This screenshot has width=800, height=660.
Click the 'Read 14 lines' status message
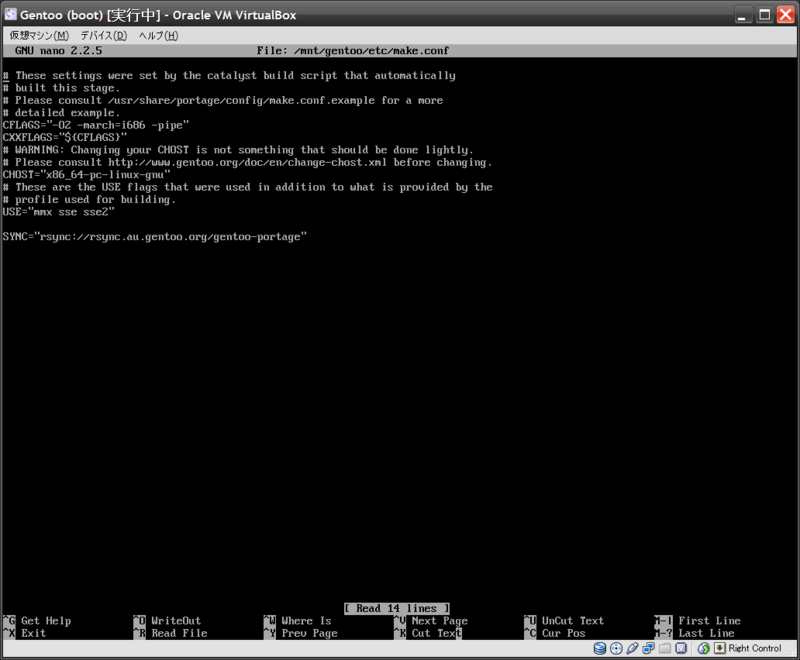pyautogui.click(x=396, y=608)
